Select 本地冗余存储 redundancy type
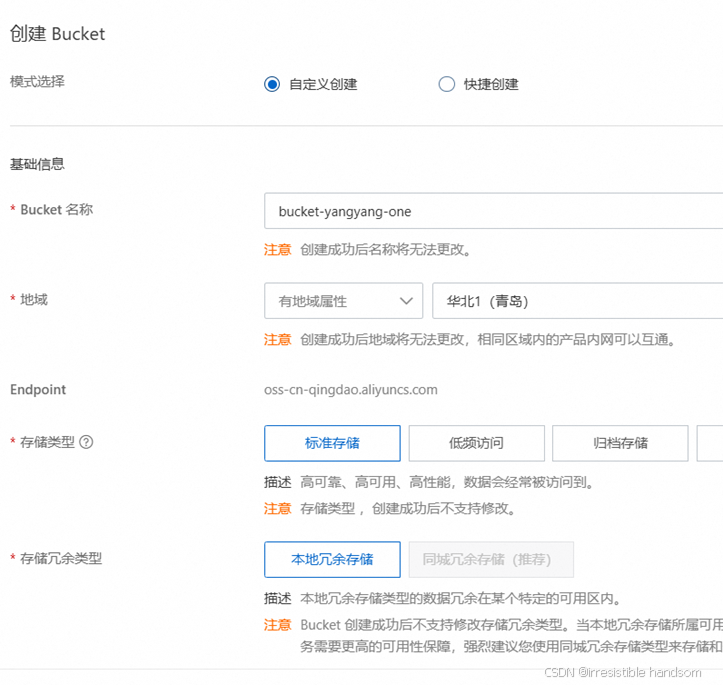The image size is (723, 685). 332,559
